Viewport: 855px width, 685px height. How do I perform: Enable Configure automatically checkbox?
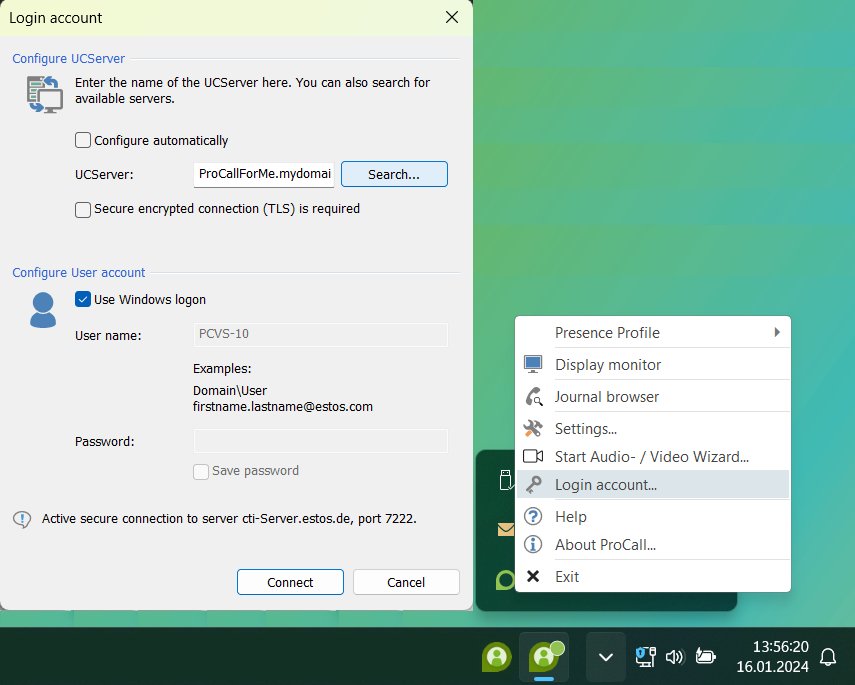[84, 141]
